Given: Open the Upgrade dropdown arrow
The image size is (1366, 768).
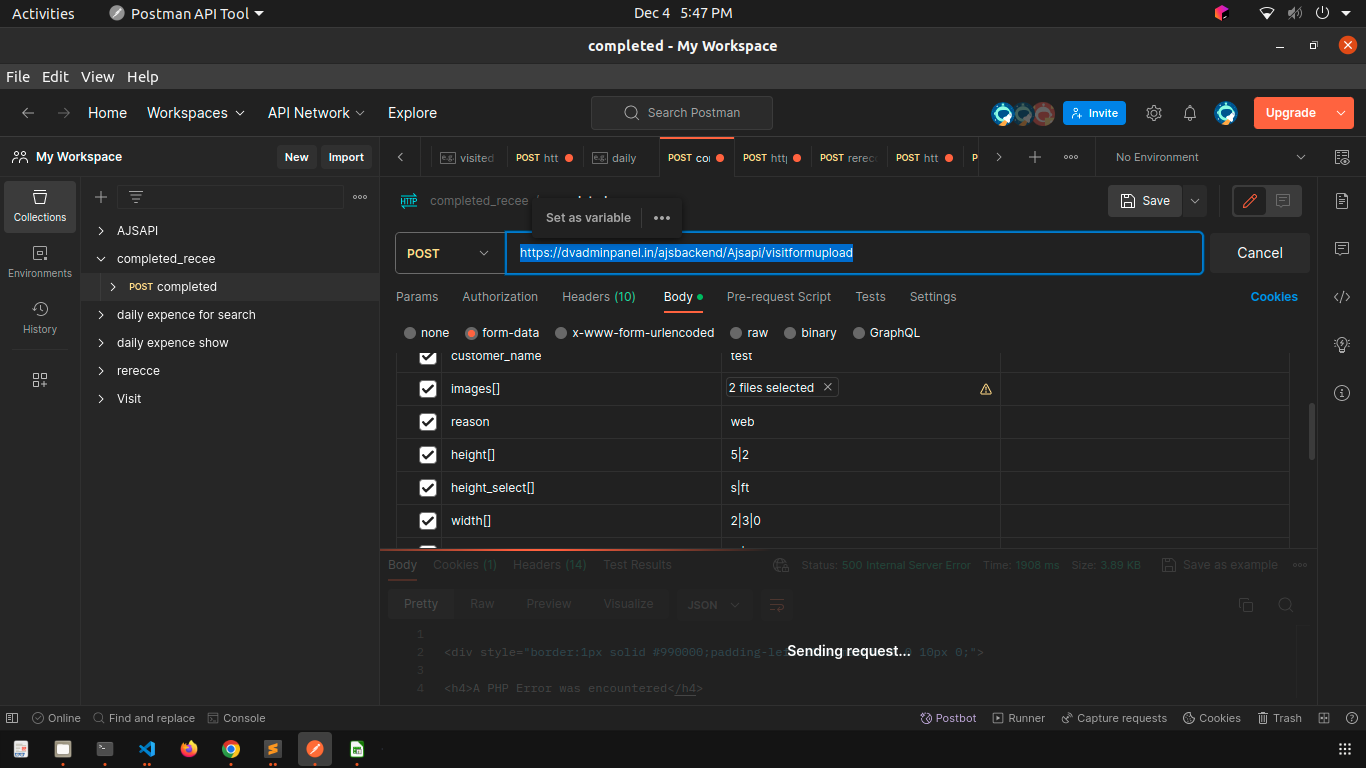Looking at the screenshot, I should pos(1341,113).
